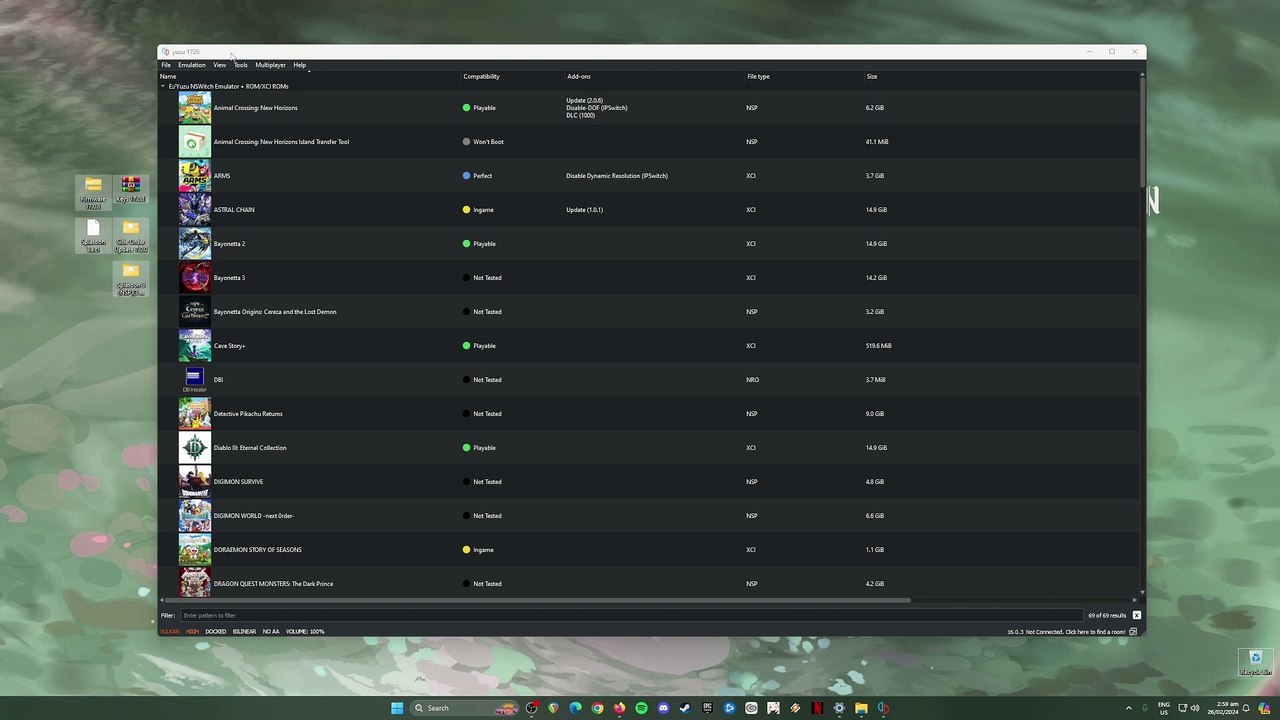Click the 'Update (1.0.1)' add-on text
1280x720 pixels.
coord(584,210)
